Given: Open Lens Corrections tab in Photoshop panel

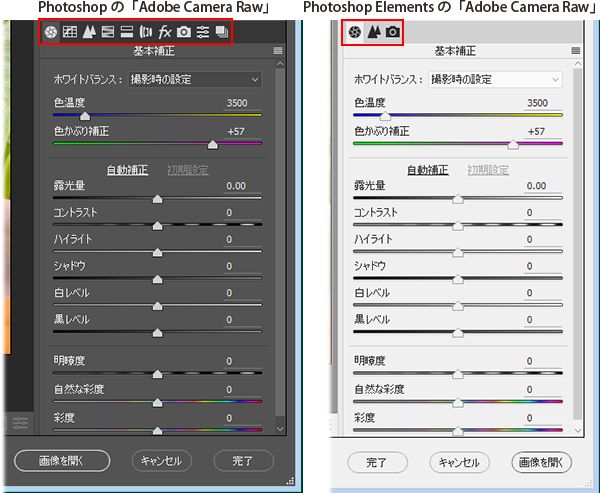Looking at the screenshot, I should tap(146, 32).
